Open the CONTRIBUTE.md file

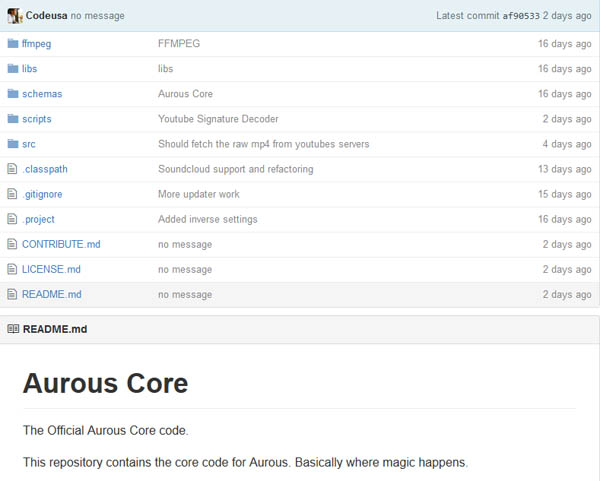click(x=61, y=244)
